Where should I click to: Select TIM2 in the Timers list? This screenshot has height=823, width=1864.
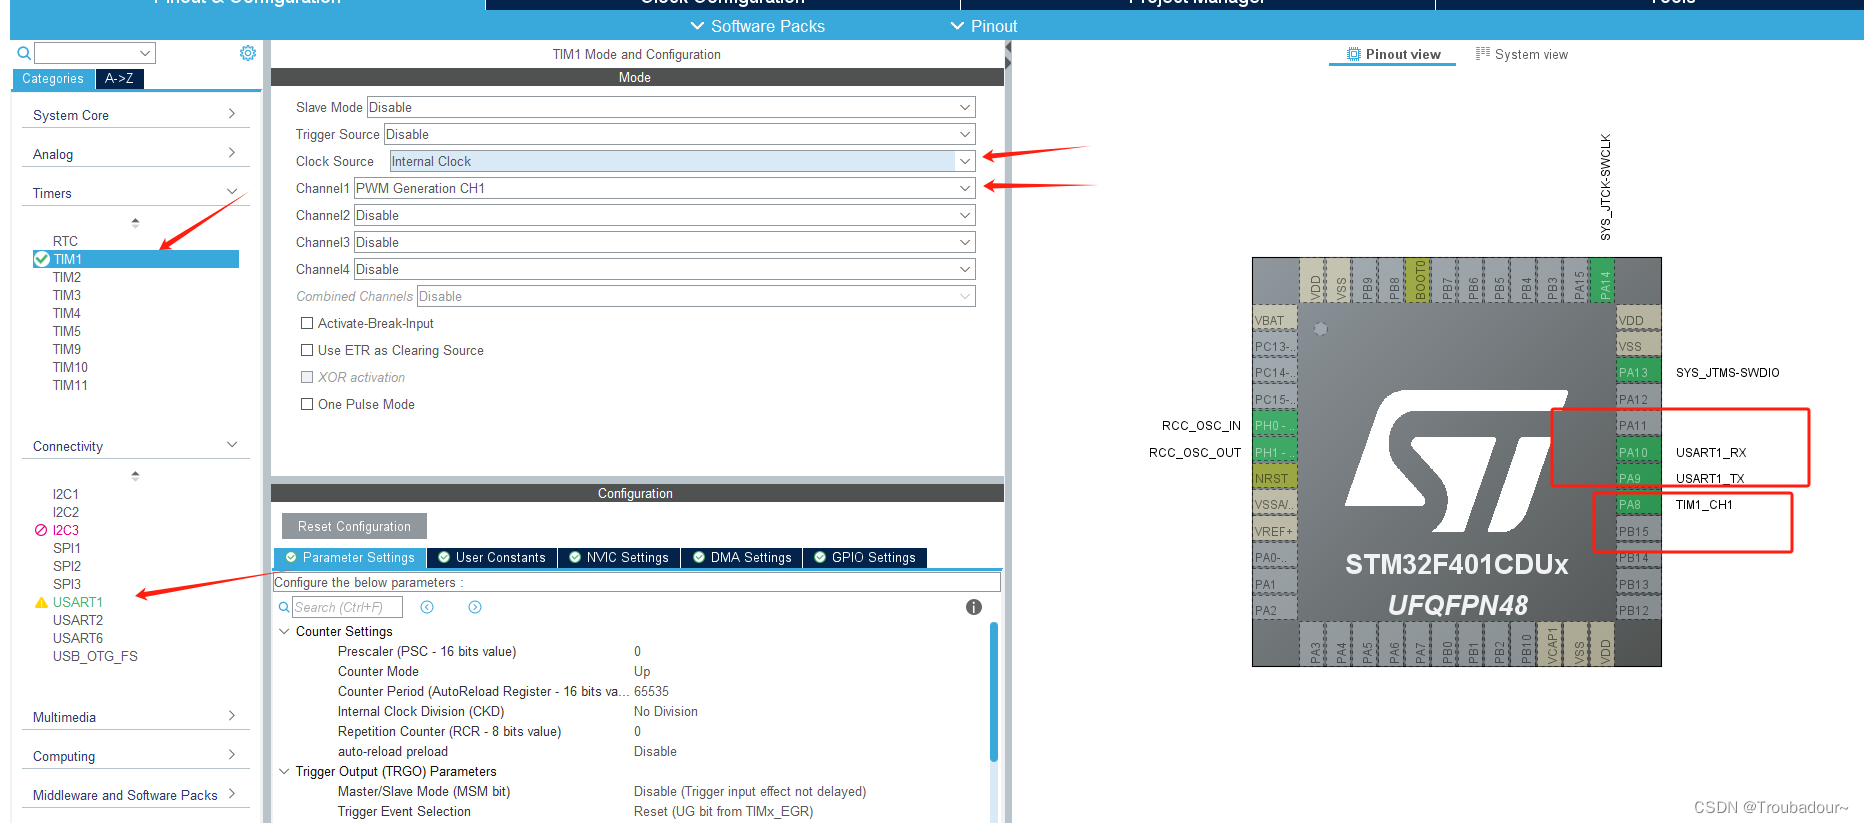67,277
